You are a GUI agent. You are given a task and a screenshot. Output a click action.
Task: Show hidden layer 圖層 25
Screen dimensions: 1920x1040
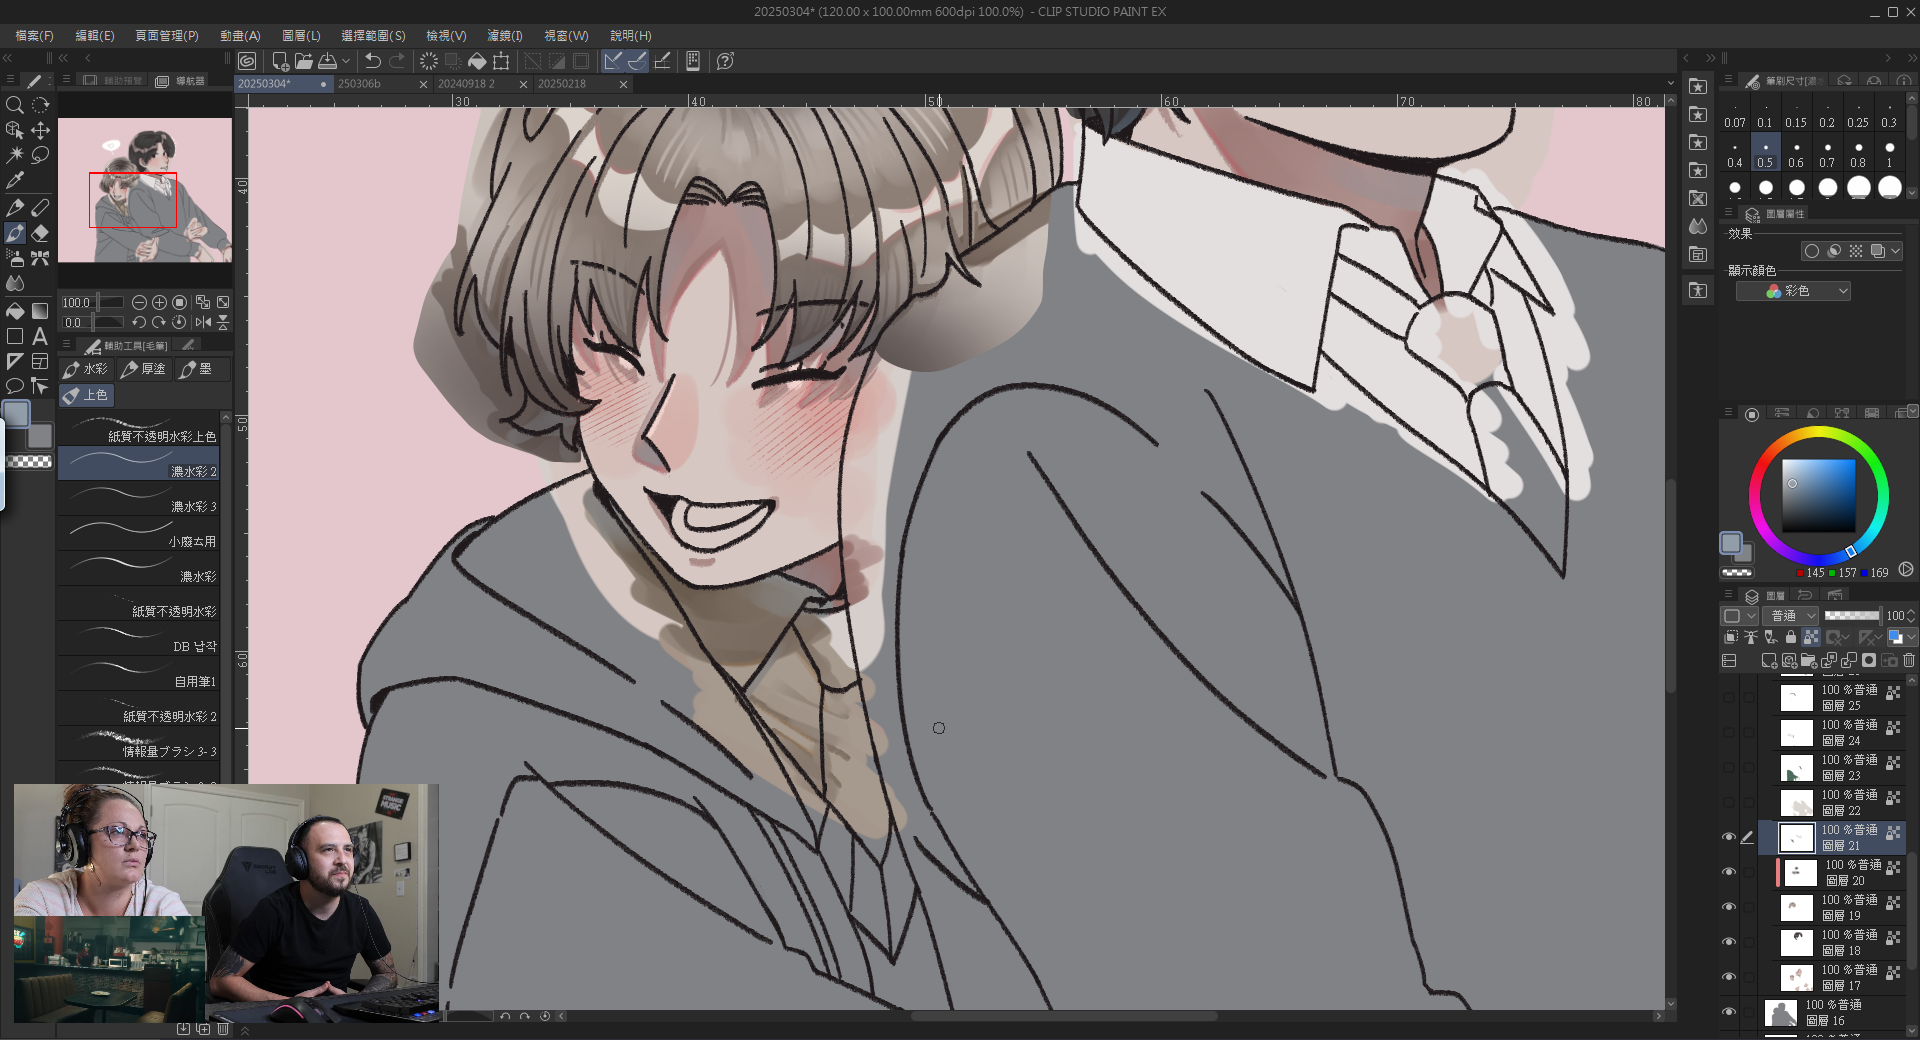(x=1729, y=697)
